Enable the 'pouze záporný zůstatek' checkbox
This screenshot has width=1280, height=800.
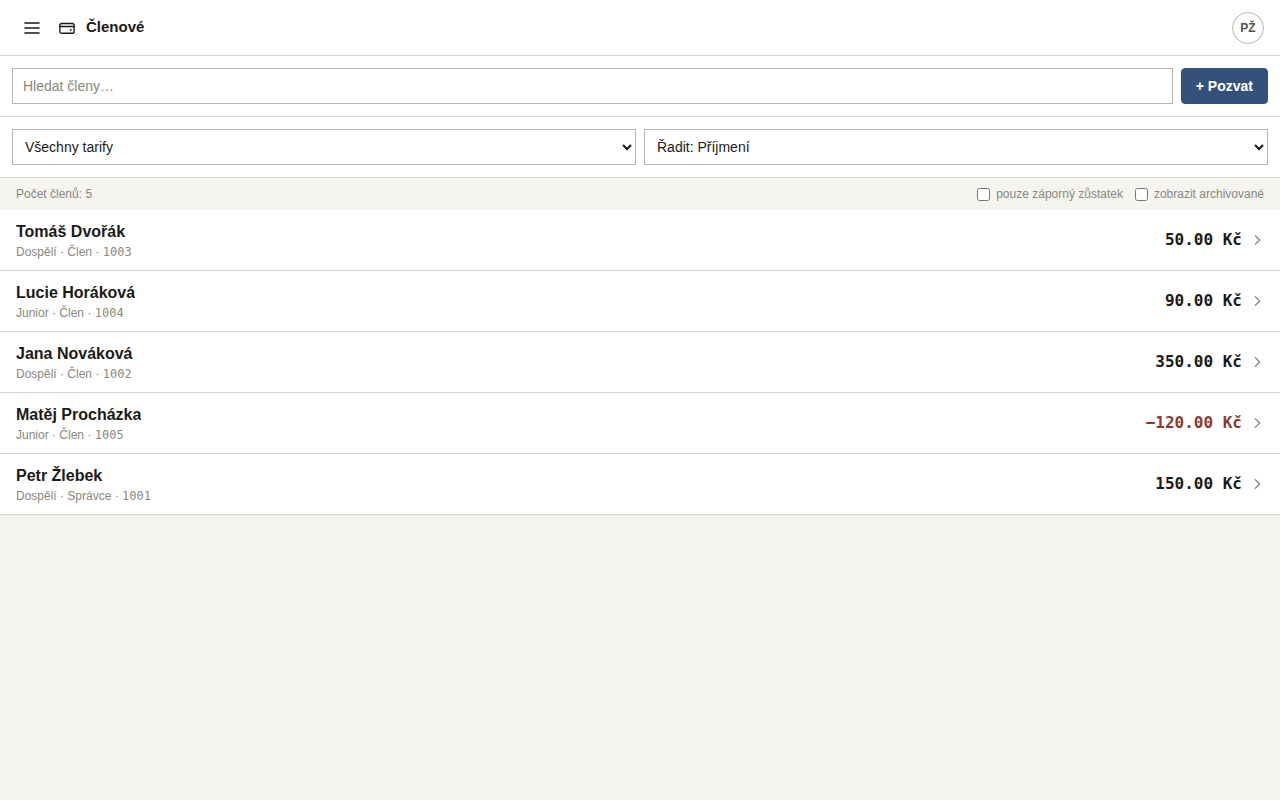(x=983, y=194)
